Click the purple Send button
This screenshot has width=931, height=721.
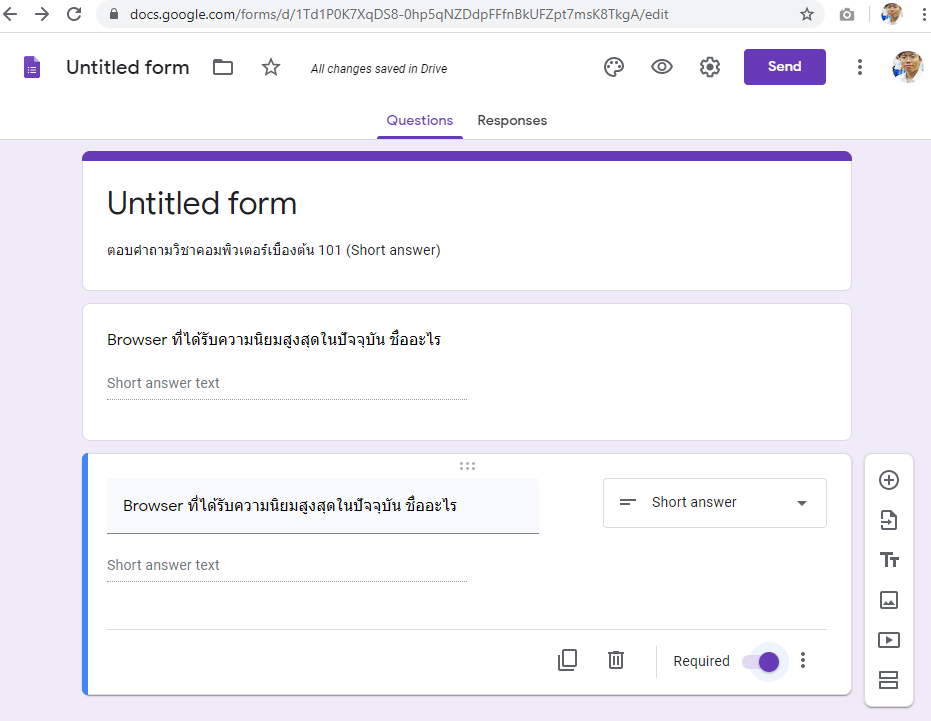click(x=784, y=67)
